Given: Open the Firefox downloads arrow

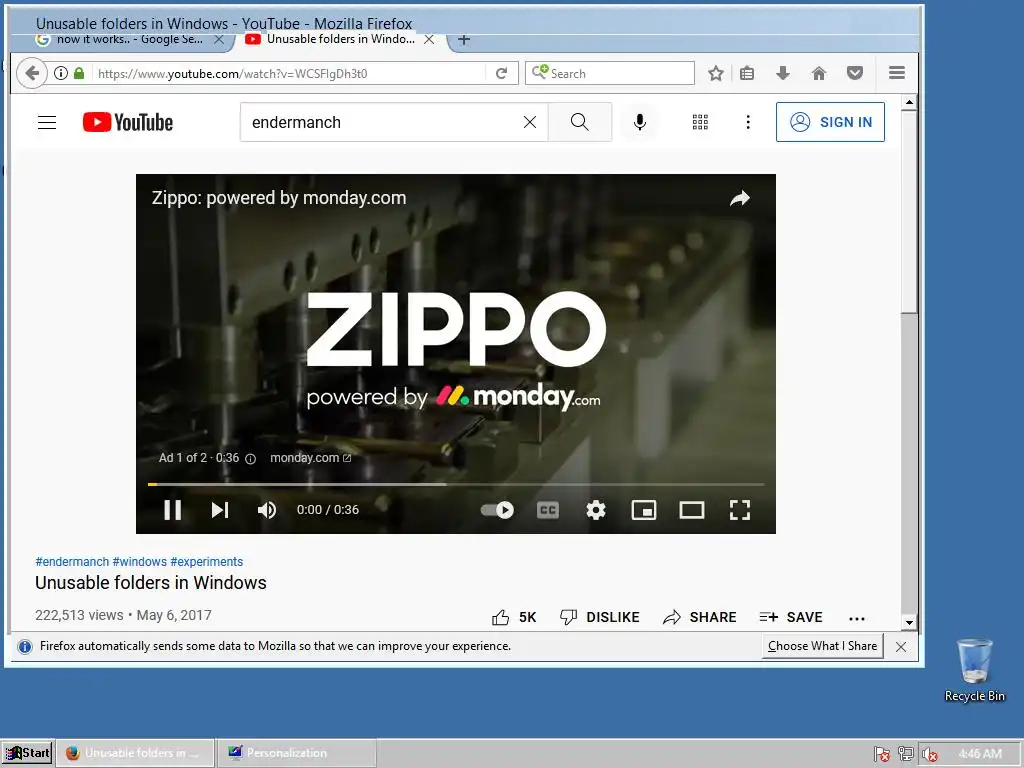Looking at the screenshot, I should 783,73.
